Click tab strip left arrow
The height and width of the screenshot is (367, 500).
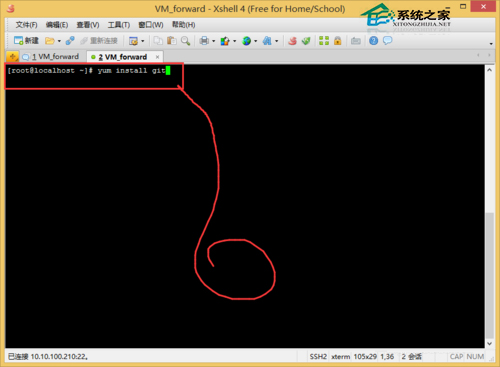[x=478, y=55]
